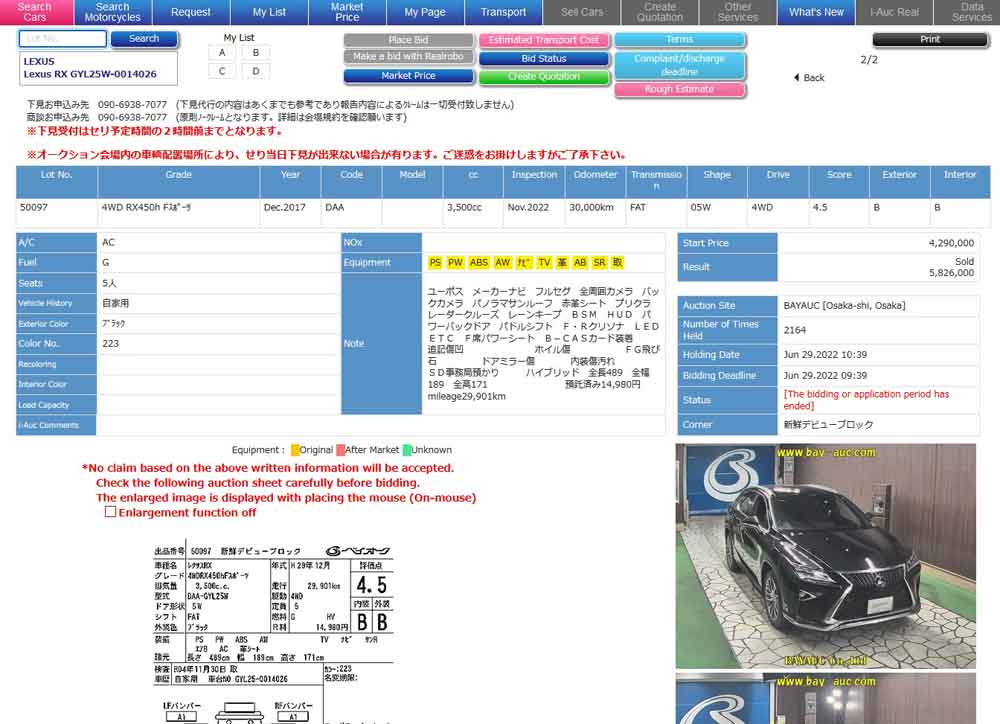Viewport: 1000px width, 724px height.
Task: Add to My List A
Action: point(222,53)
